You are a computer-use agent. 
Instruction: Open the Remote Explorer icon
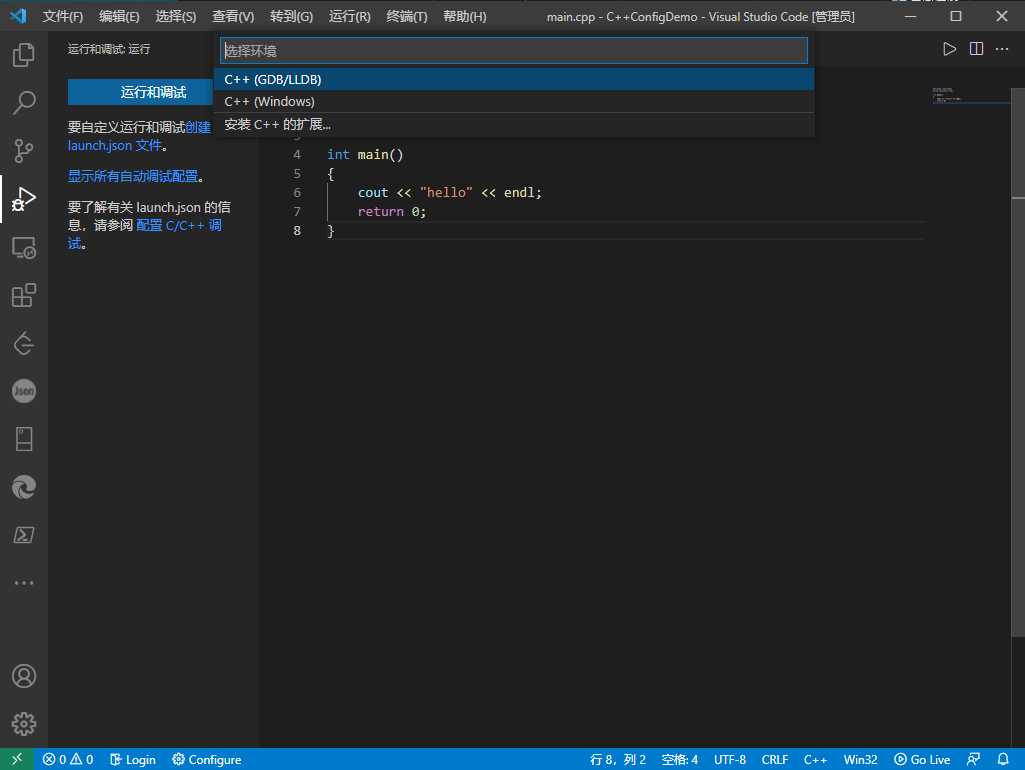24,247
